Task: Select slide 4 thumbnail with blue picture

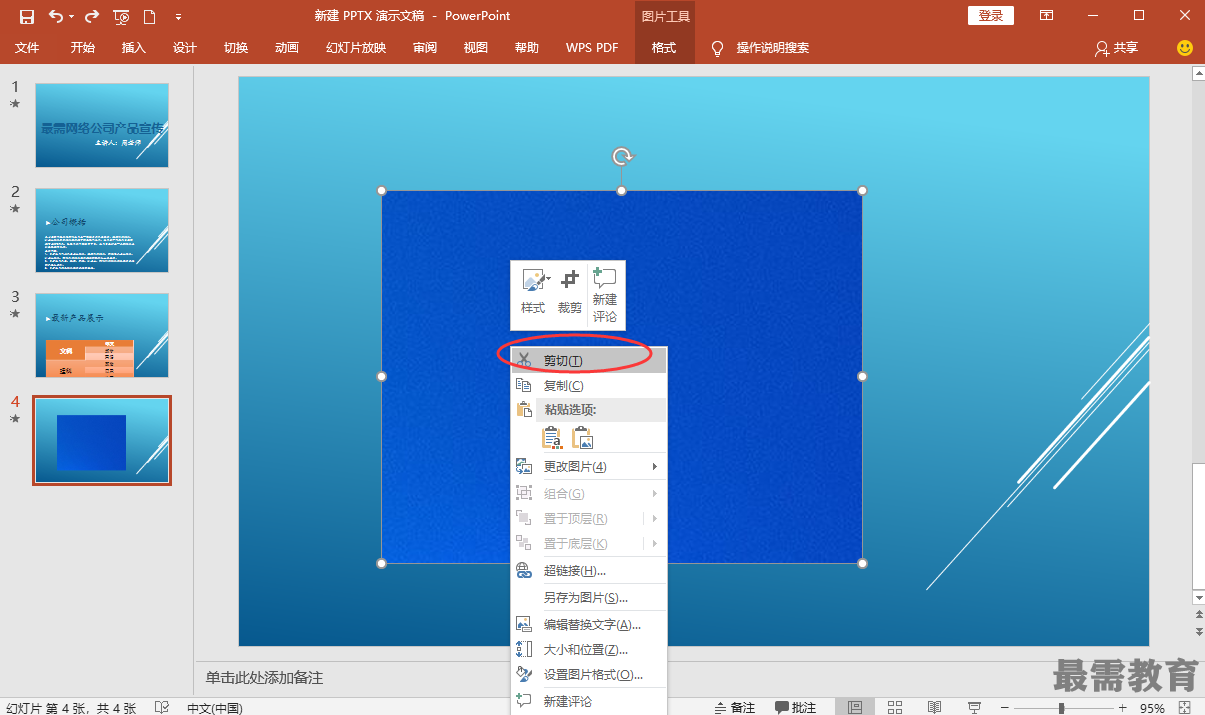Action: [102, 440]
